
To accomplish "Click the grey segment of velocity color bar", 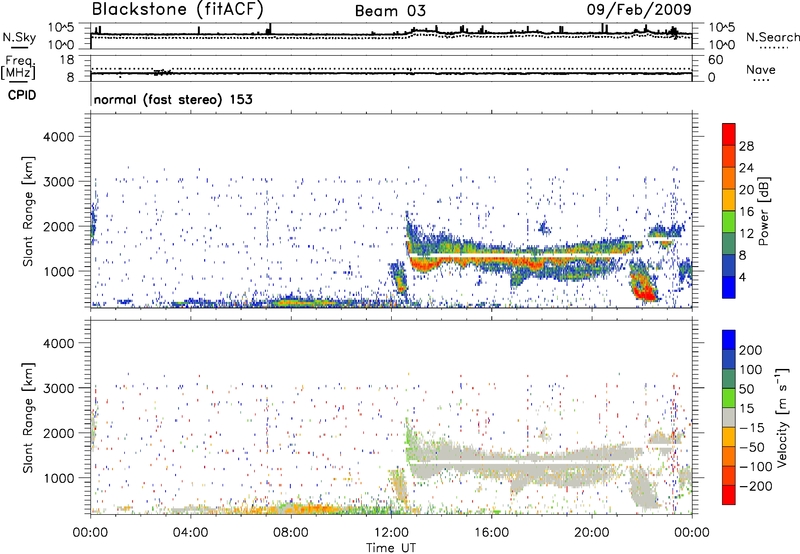I will point(729,417).
